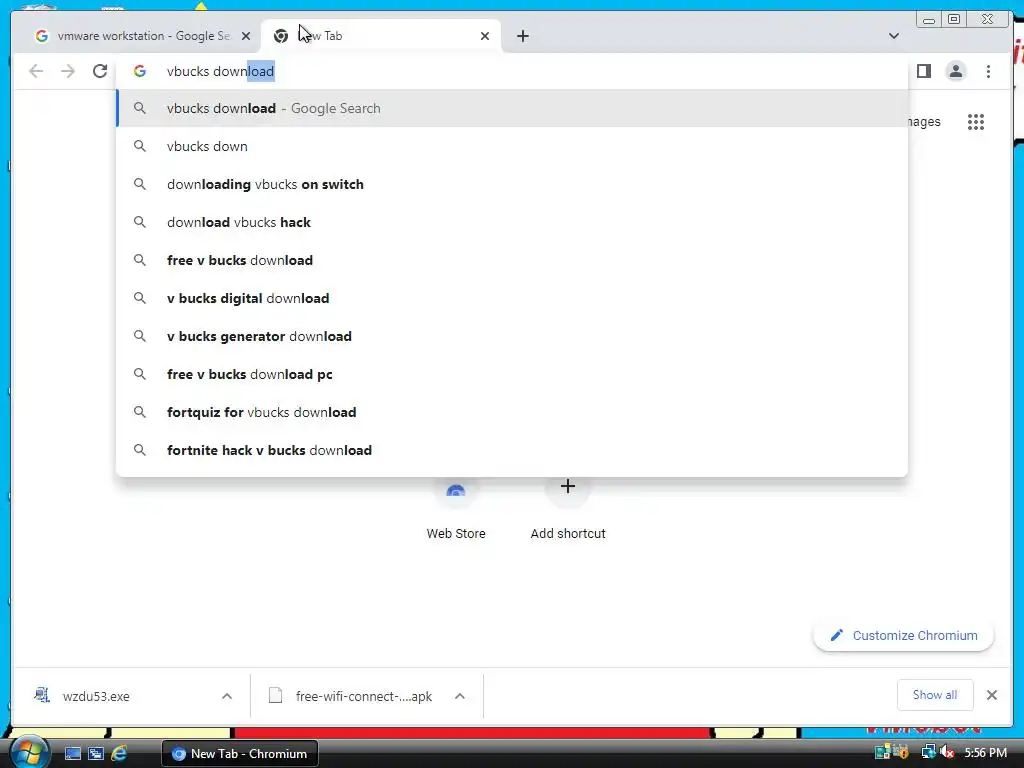
Task: Select suggestion fortnite hack v bucks download
Action: [x=512, y=450]
